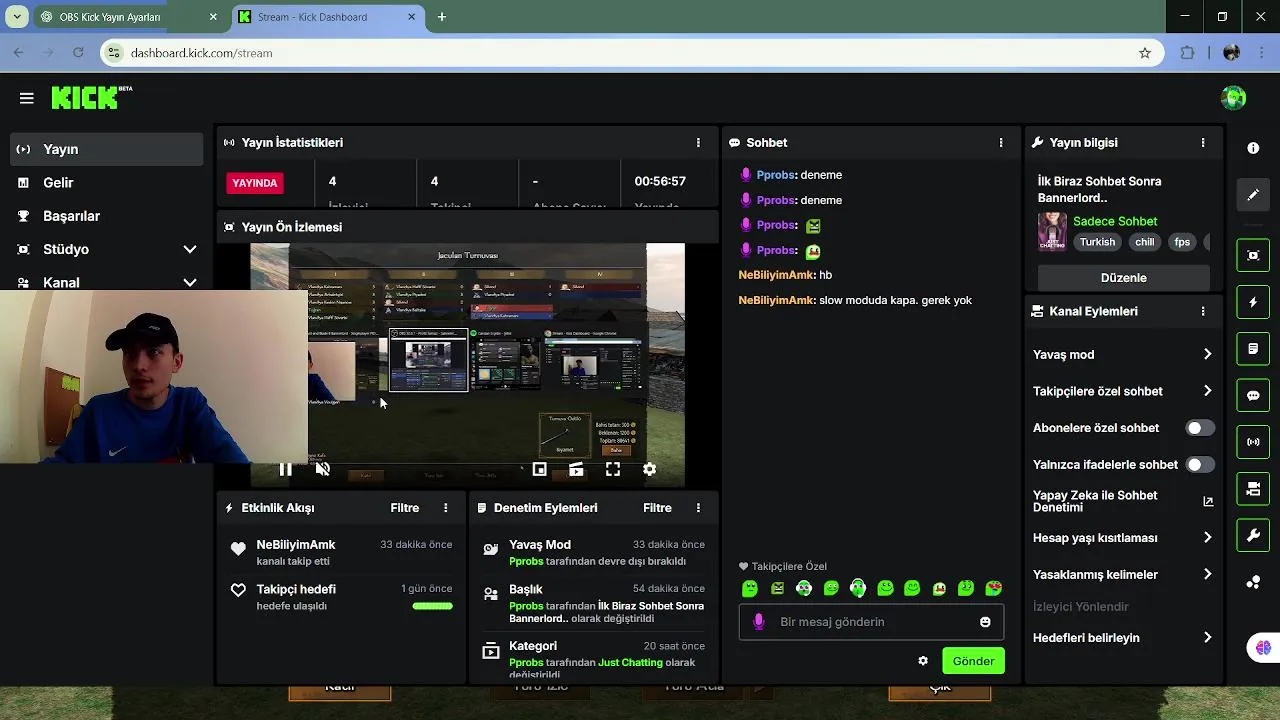This screenshot has width=1280, height=720.
Task: Toggle the lightning activity feed widget icon
Action: point(1253,302)
